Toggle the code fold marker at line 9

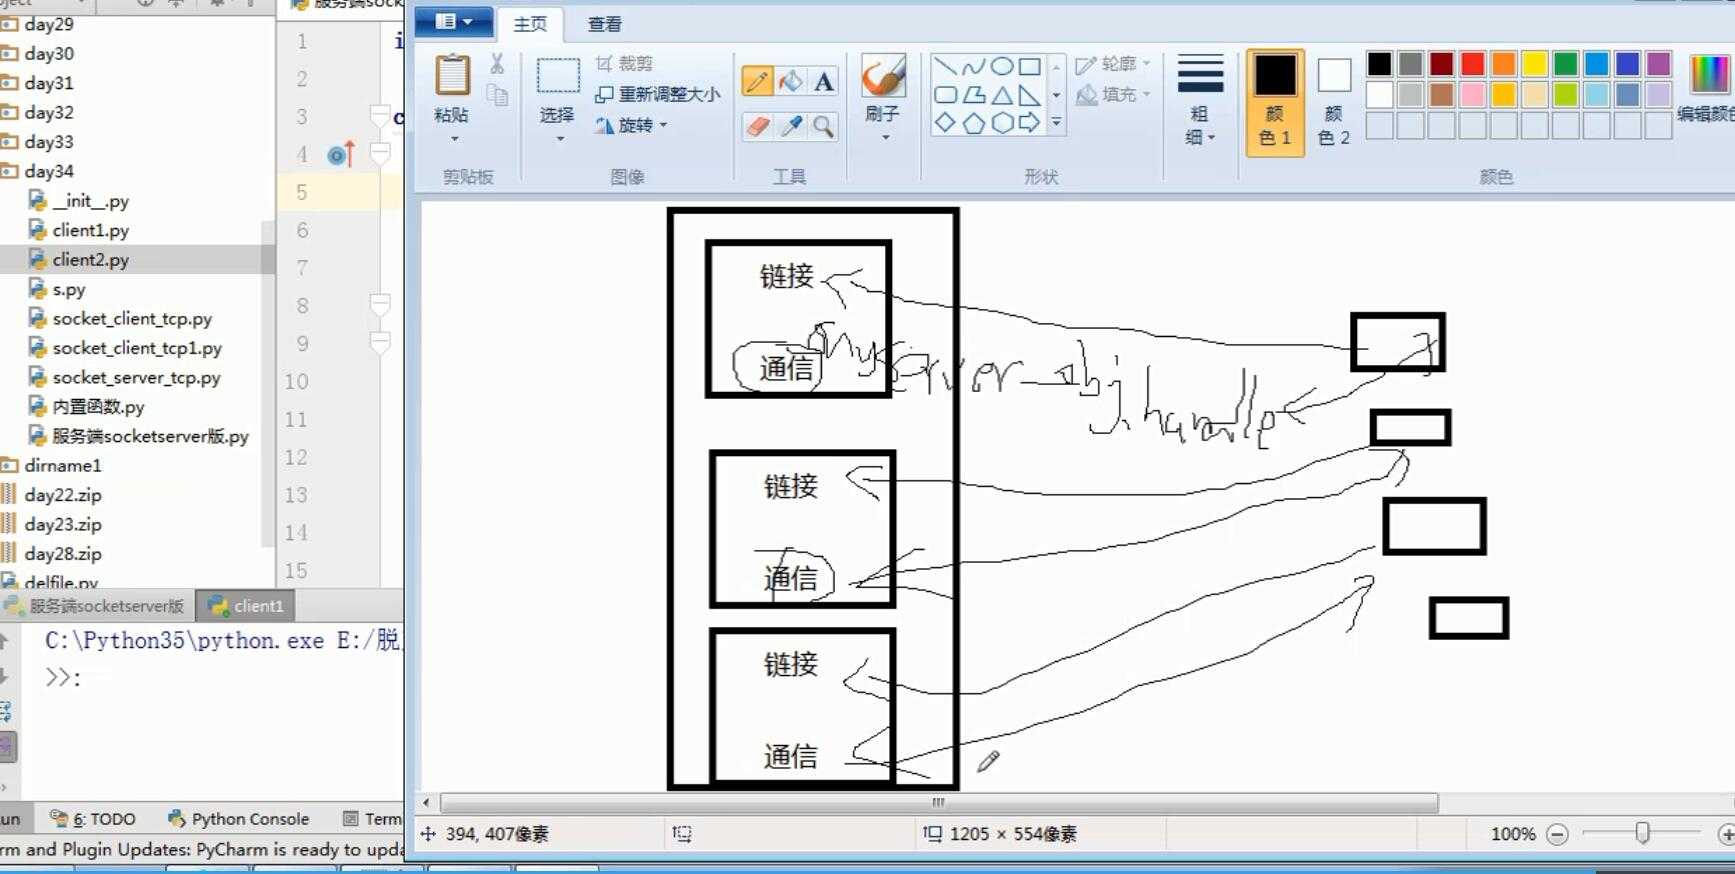[x=380, y=342]
